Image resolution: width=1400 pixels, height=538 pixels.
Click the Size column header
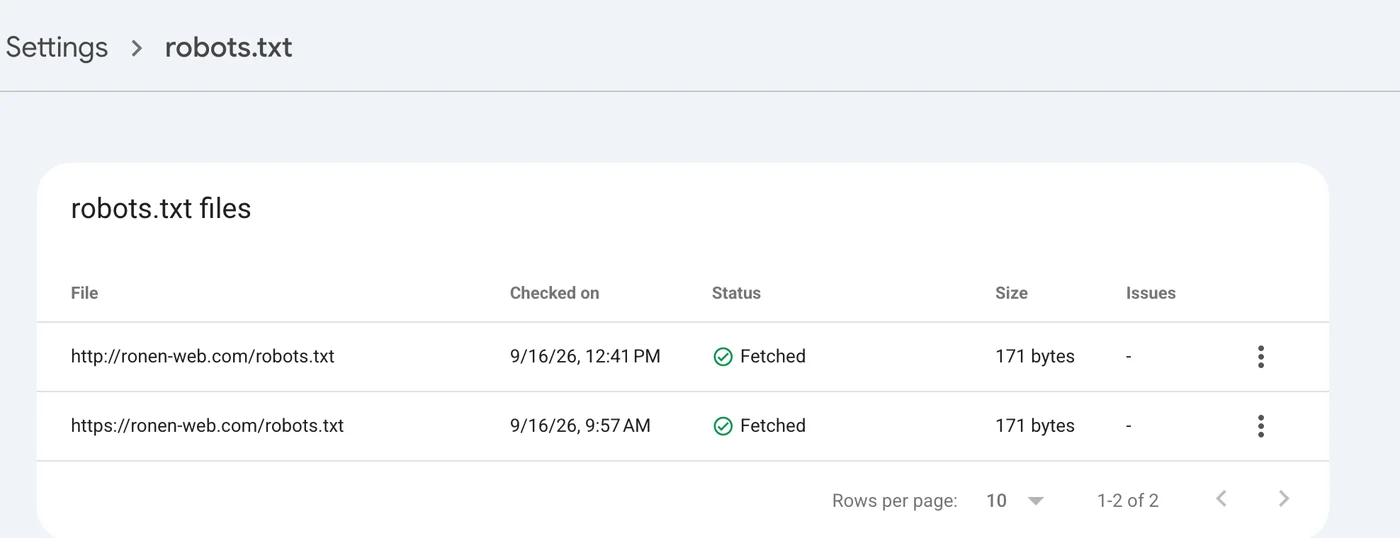[x=1011, y=293]
